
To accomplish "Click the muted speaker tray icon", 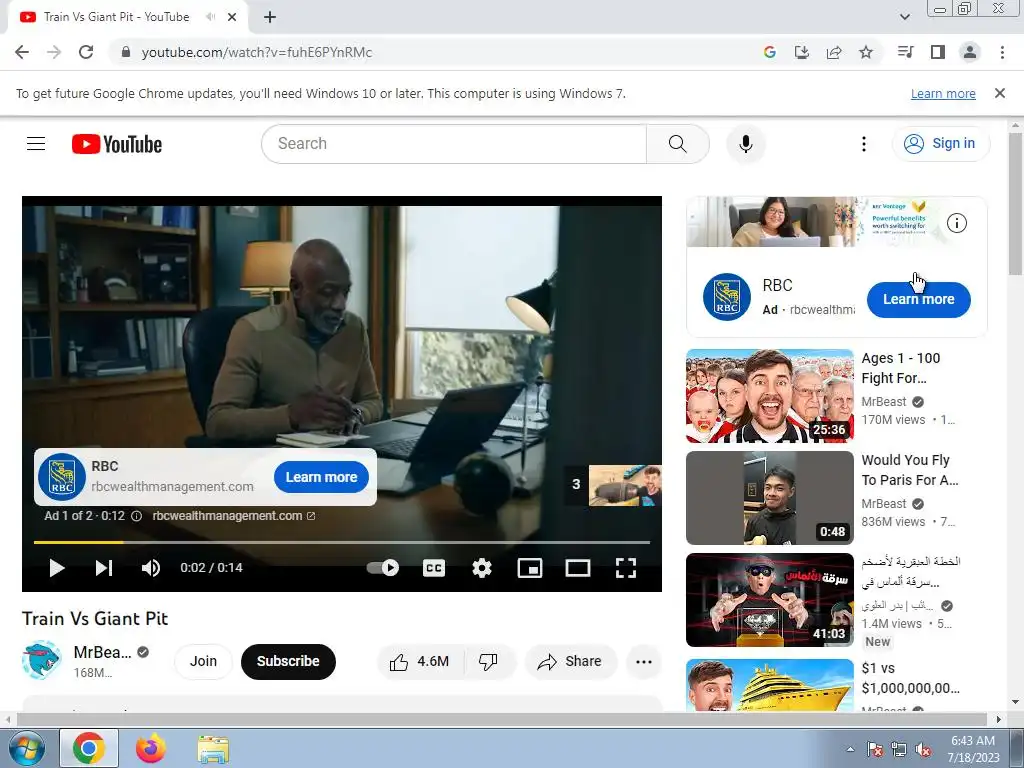I will 923,750.
